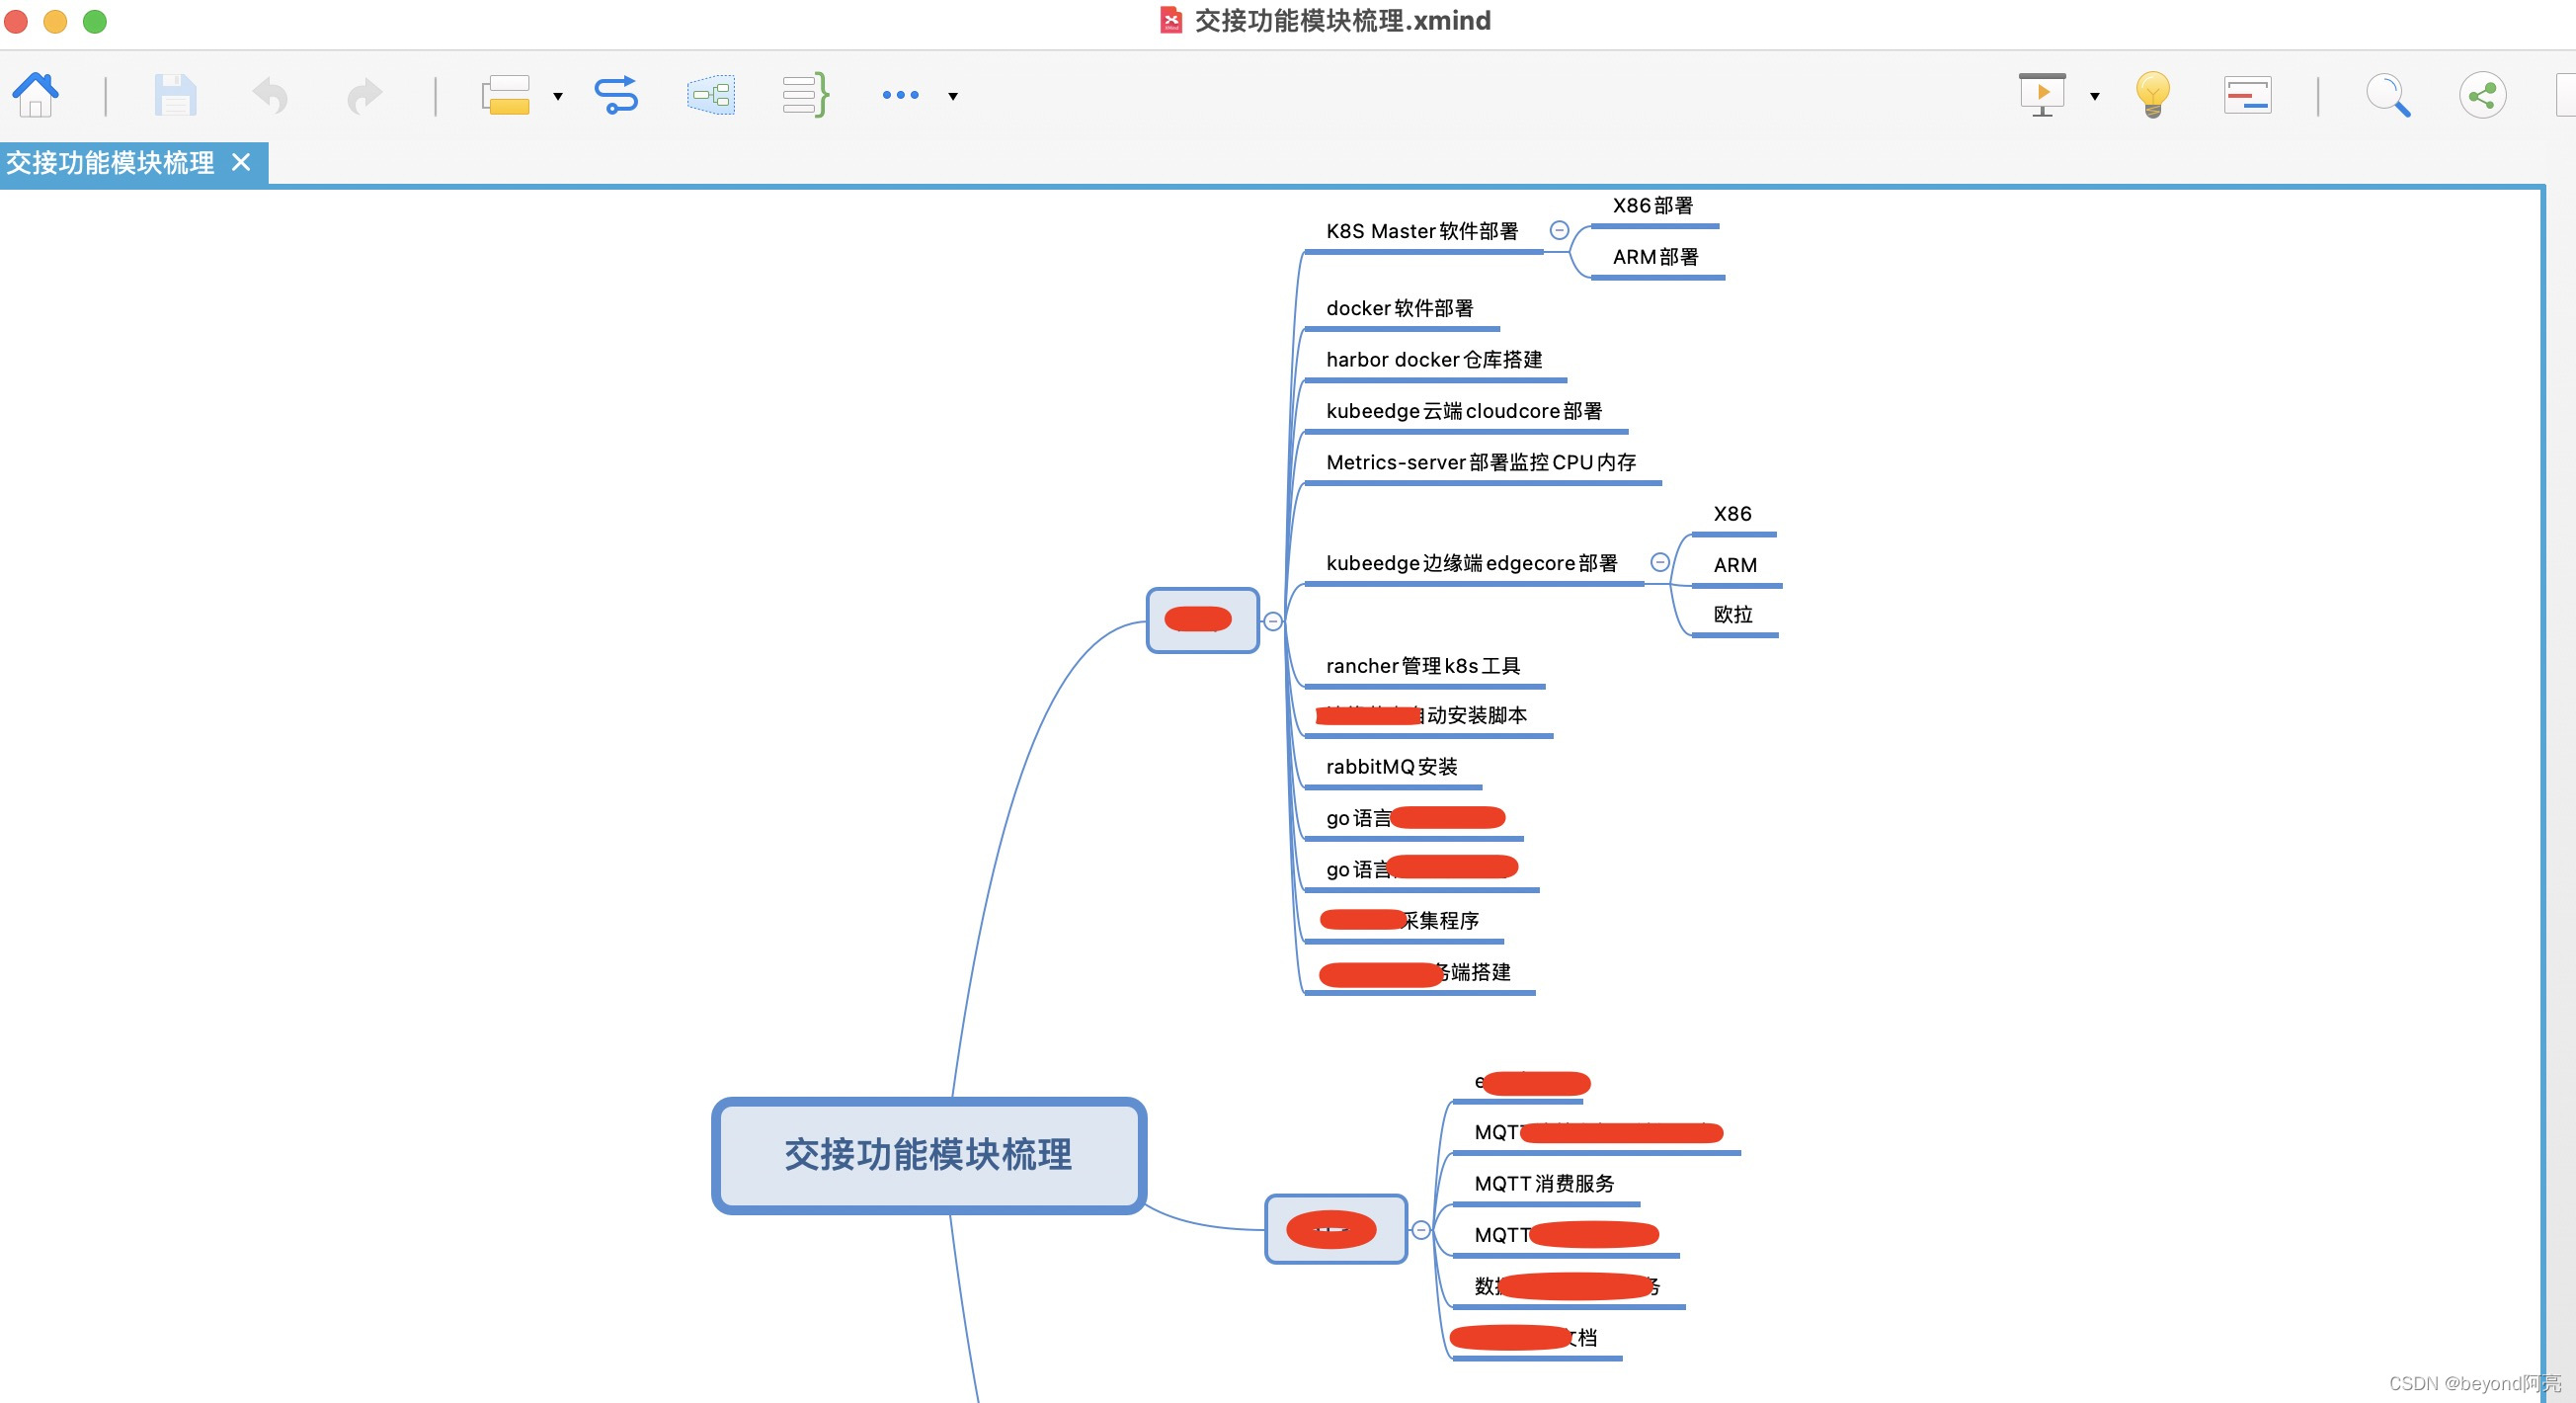Collapse the upper redacted main topic's children
This screenshot has width=2576, height=1403.
[x=1273, y=622]
